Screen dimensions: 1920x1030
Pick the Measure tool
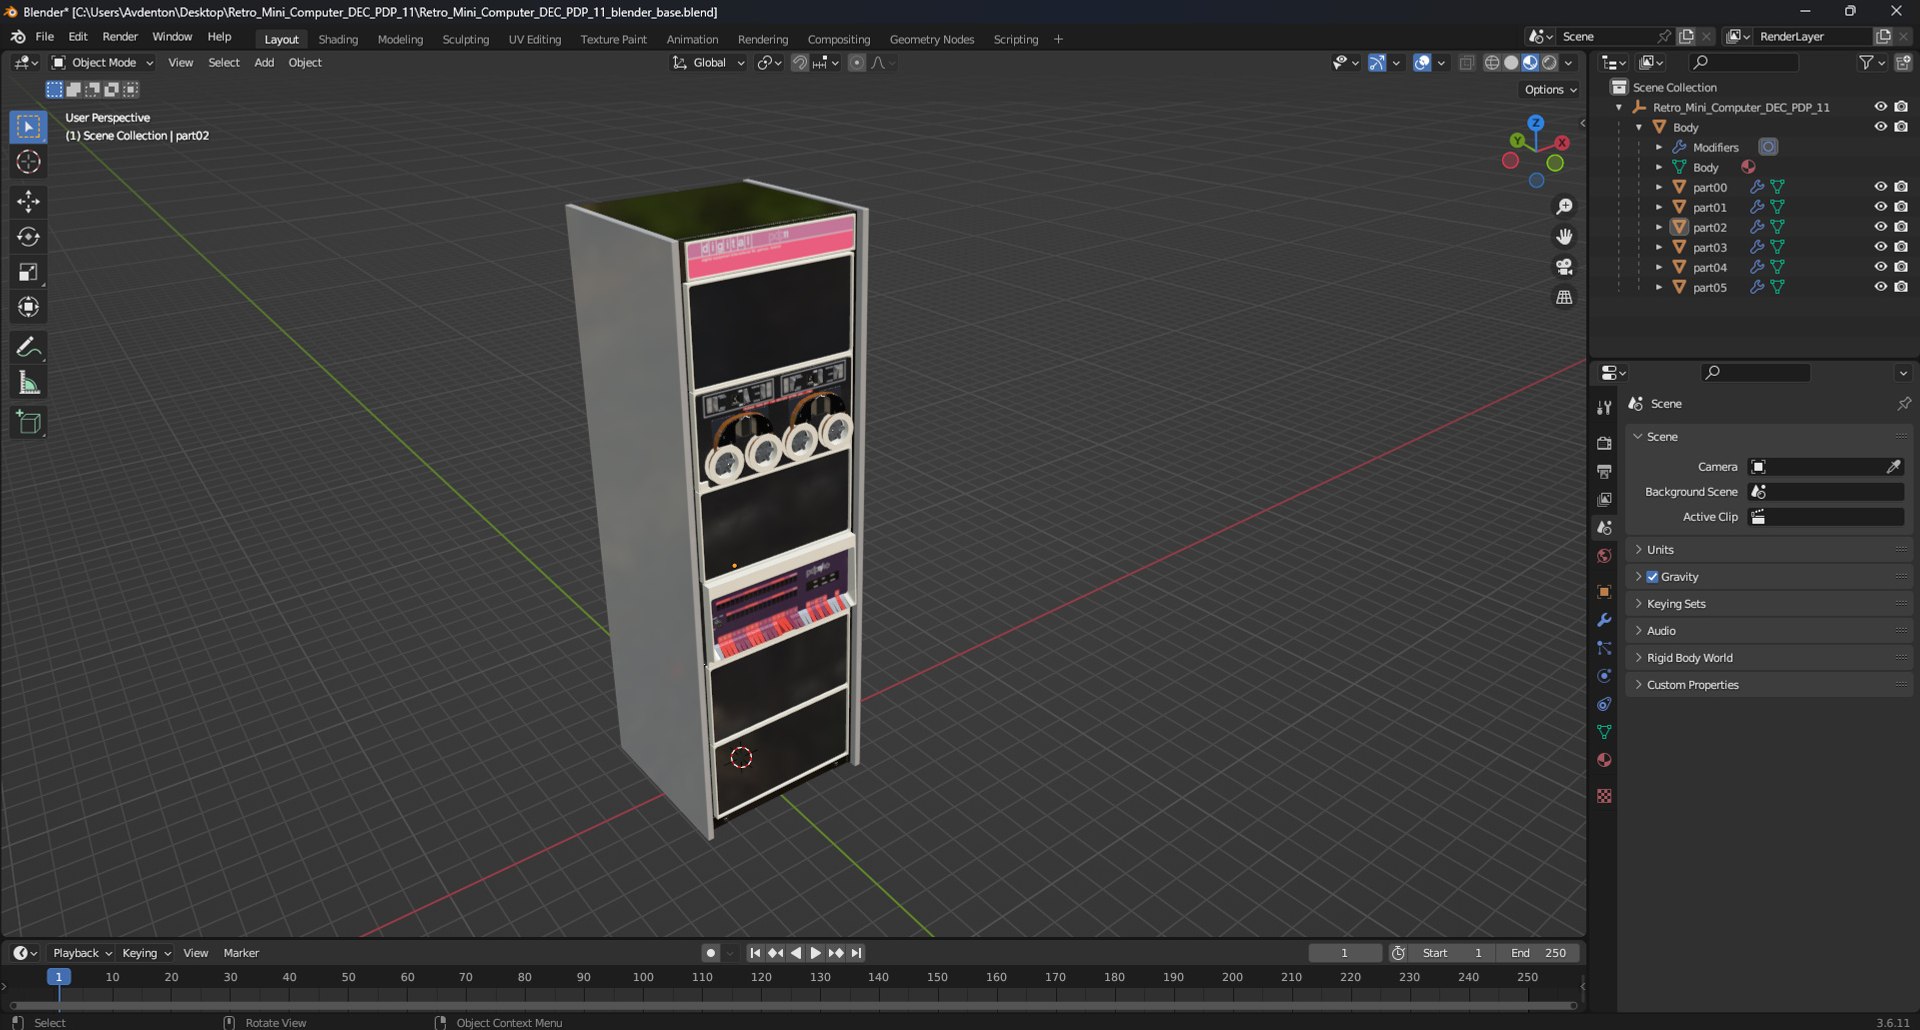coord(28,383)
